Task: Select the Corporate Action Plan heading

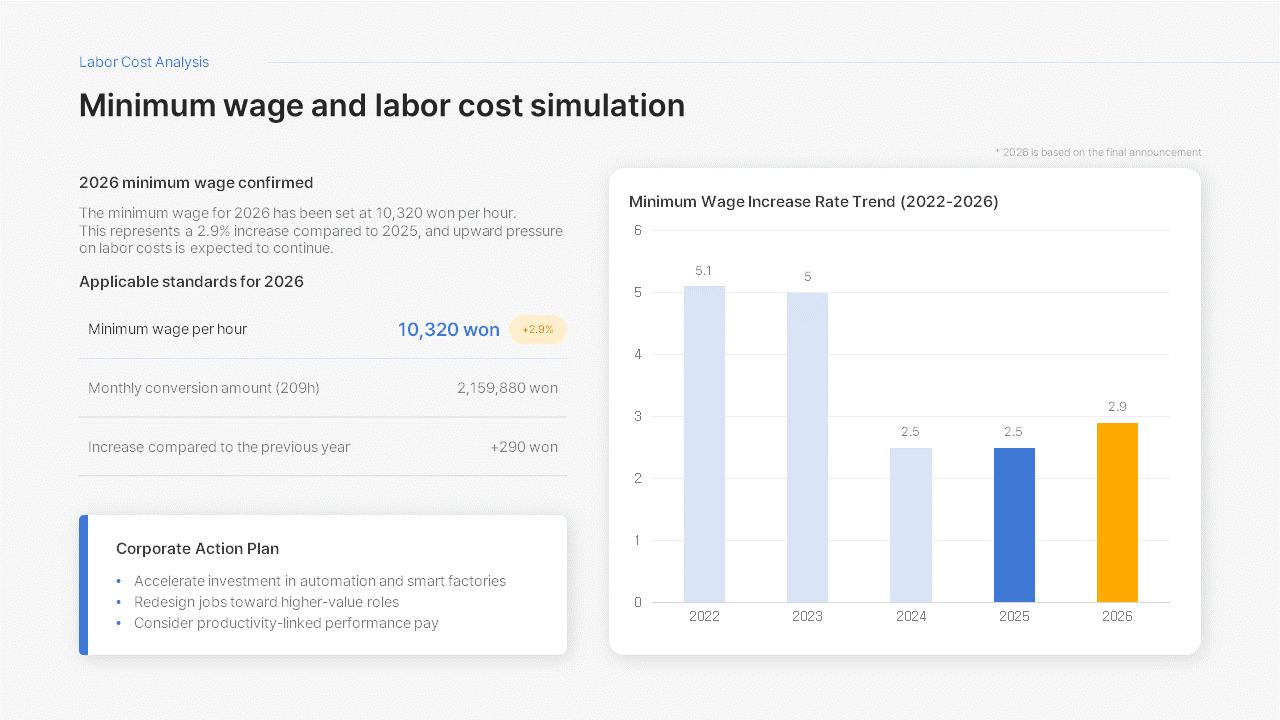Action: [197, 549]
